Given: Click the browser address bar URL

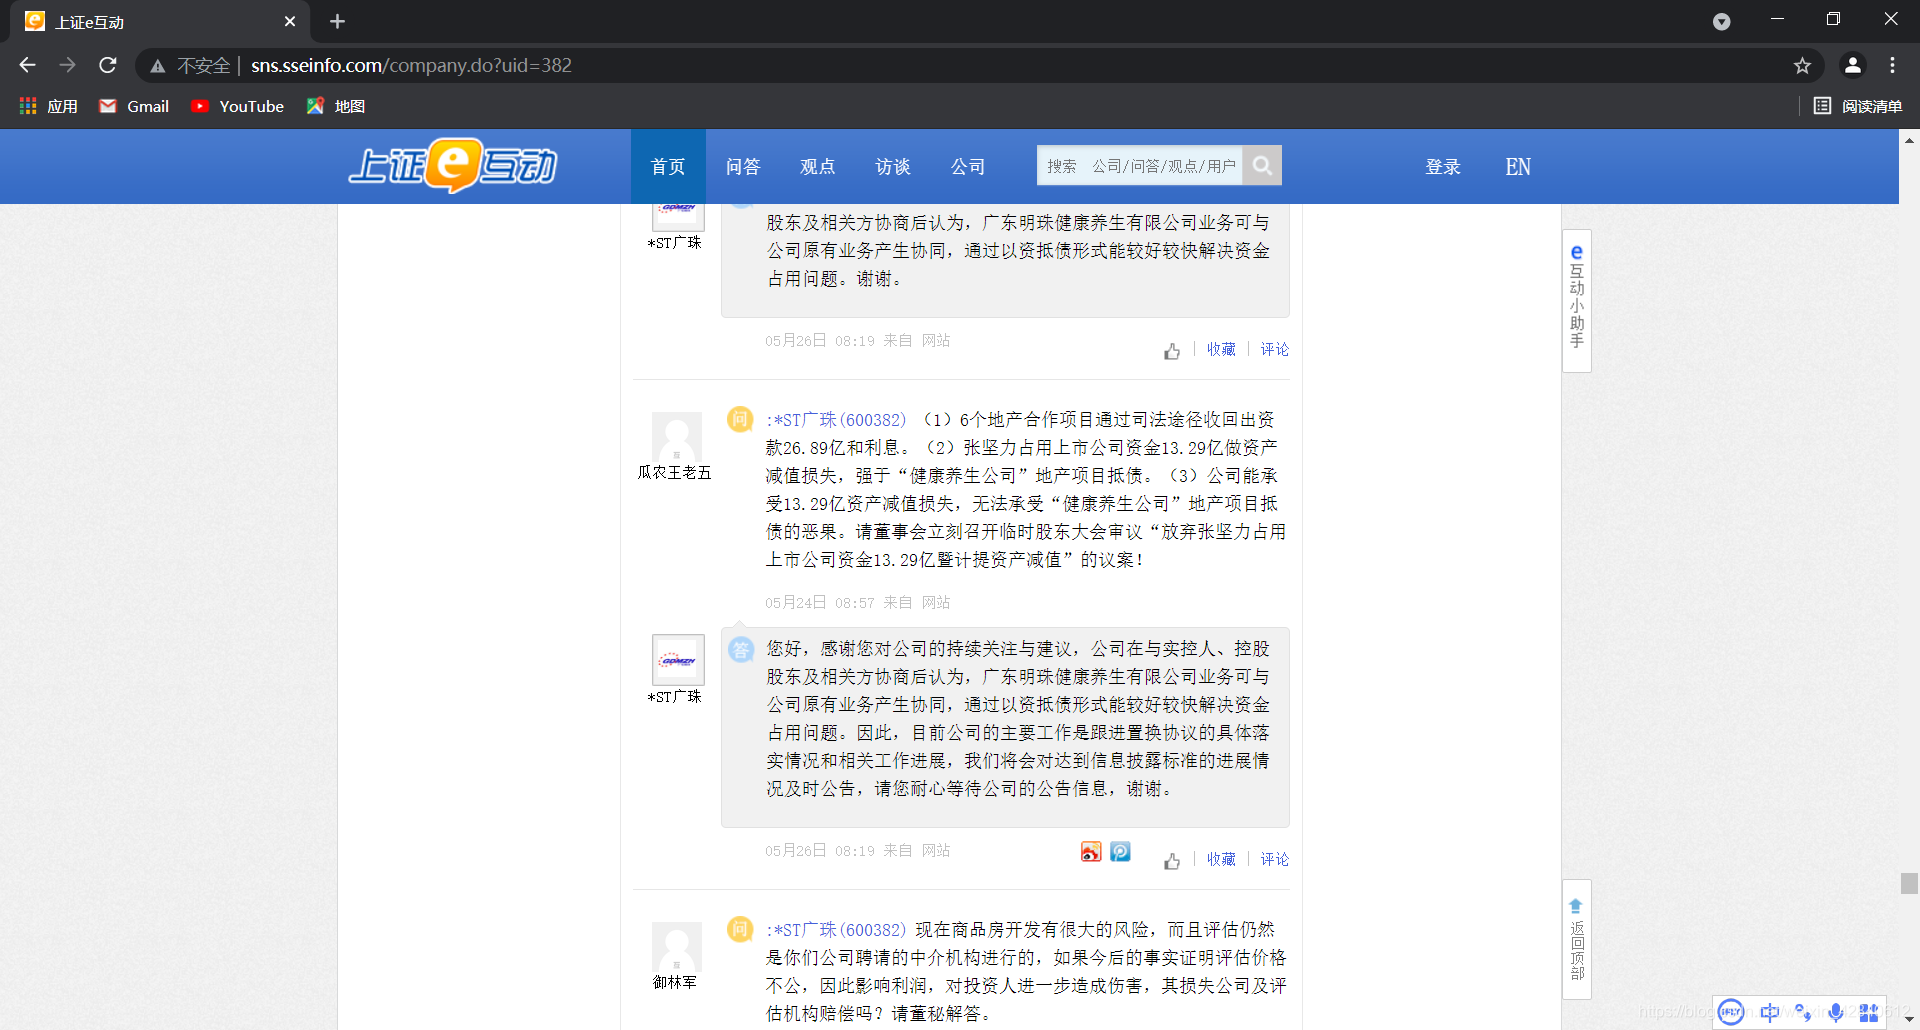Looking at the screenshot, I should (411, 66).
